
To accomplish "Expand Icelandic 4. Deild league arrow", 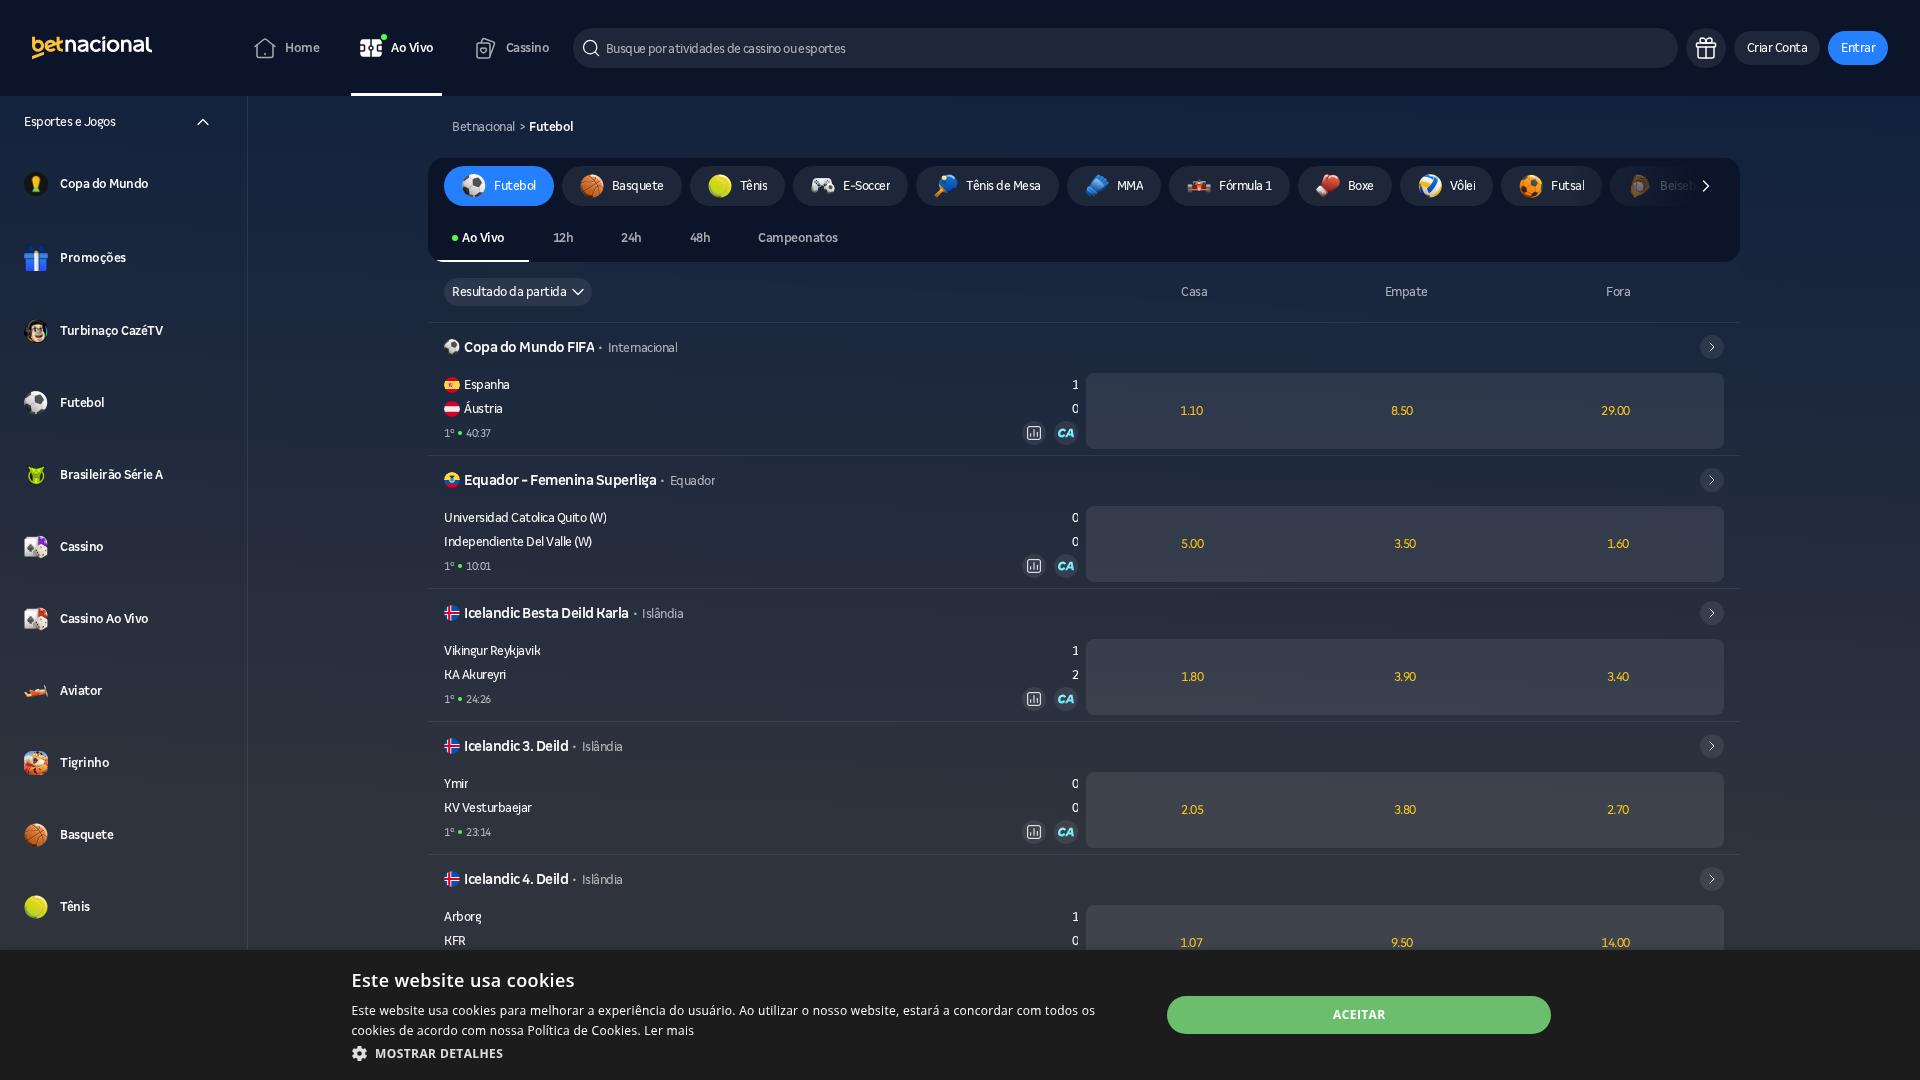I will click(x=1712, y=879).
